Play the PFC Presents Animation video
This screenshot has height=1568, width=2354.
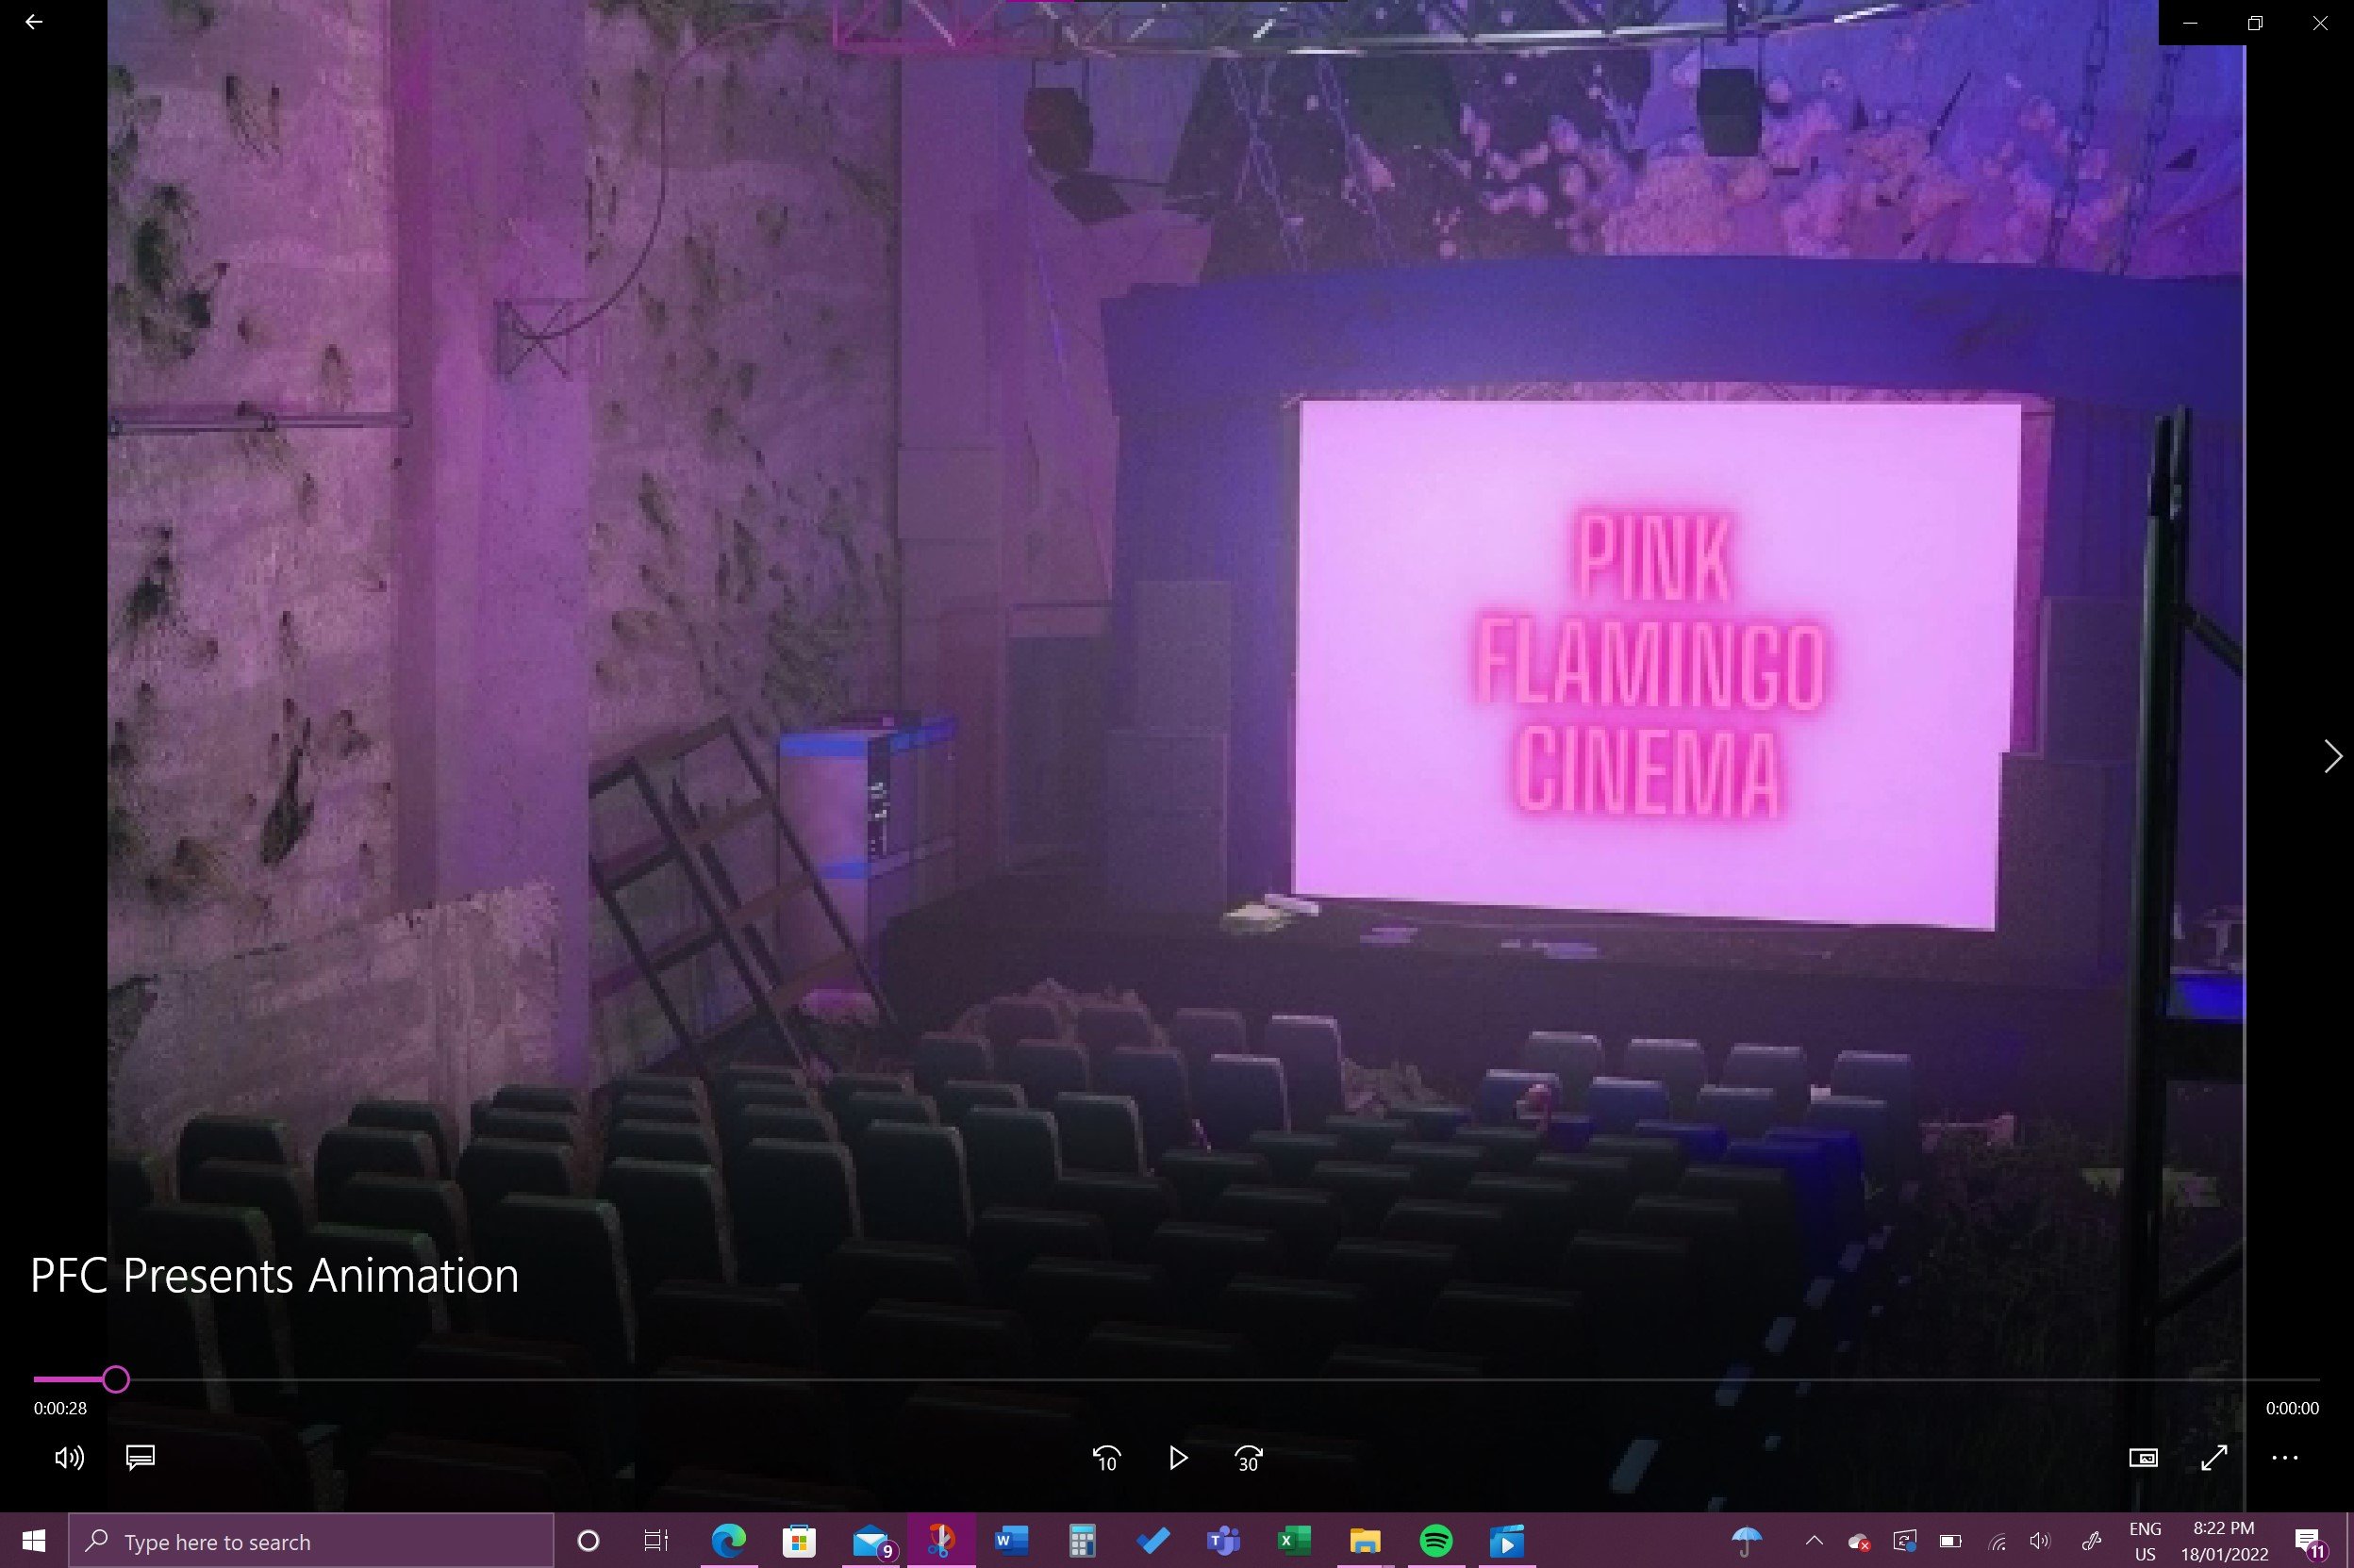[1177, 1458]
